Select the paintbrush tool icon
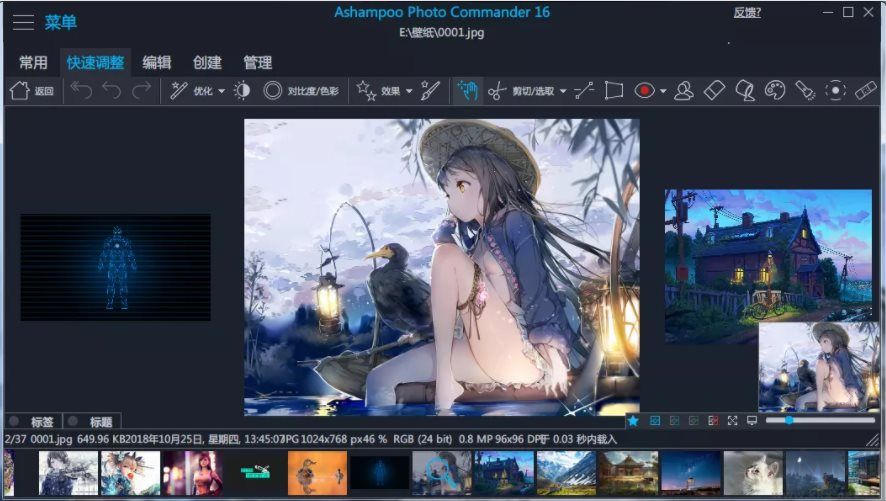886x501 pixels. tap(431, 91)
